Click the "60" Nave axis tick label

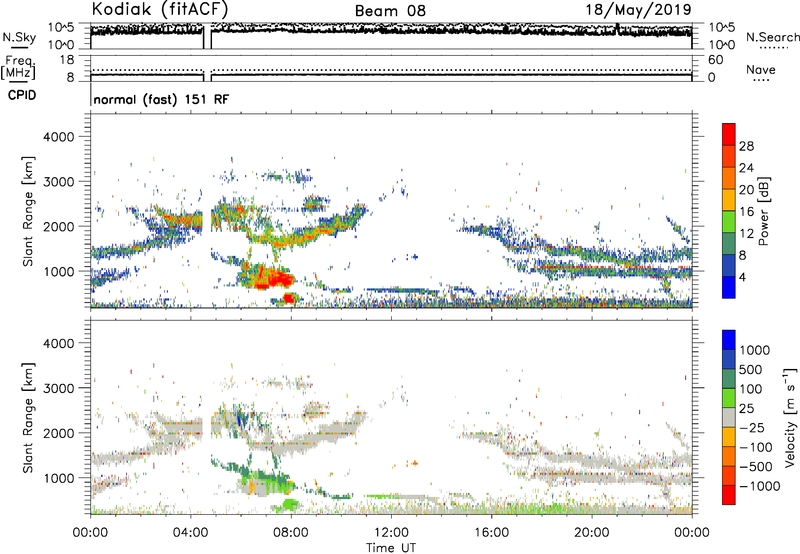[715, 60]
